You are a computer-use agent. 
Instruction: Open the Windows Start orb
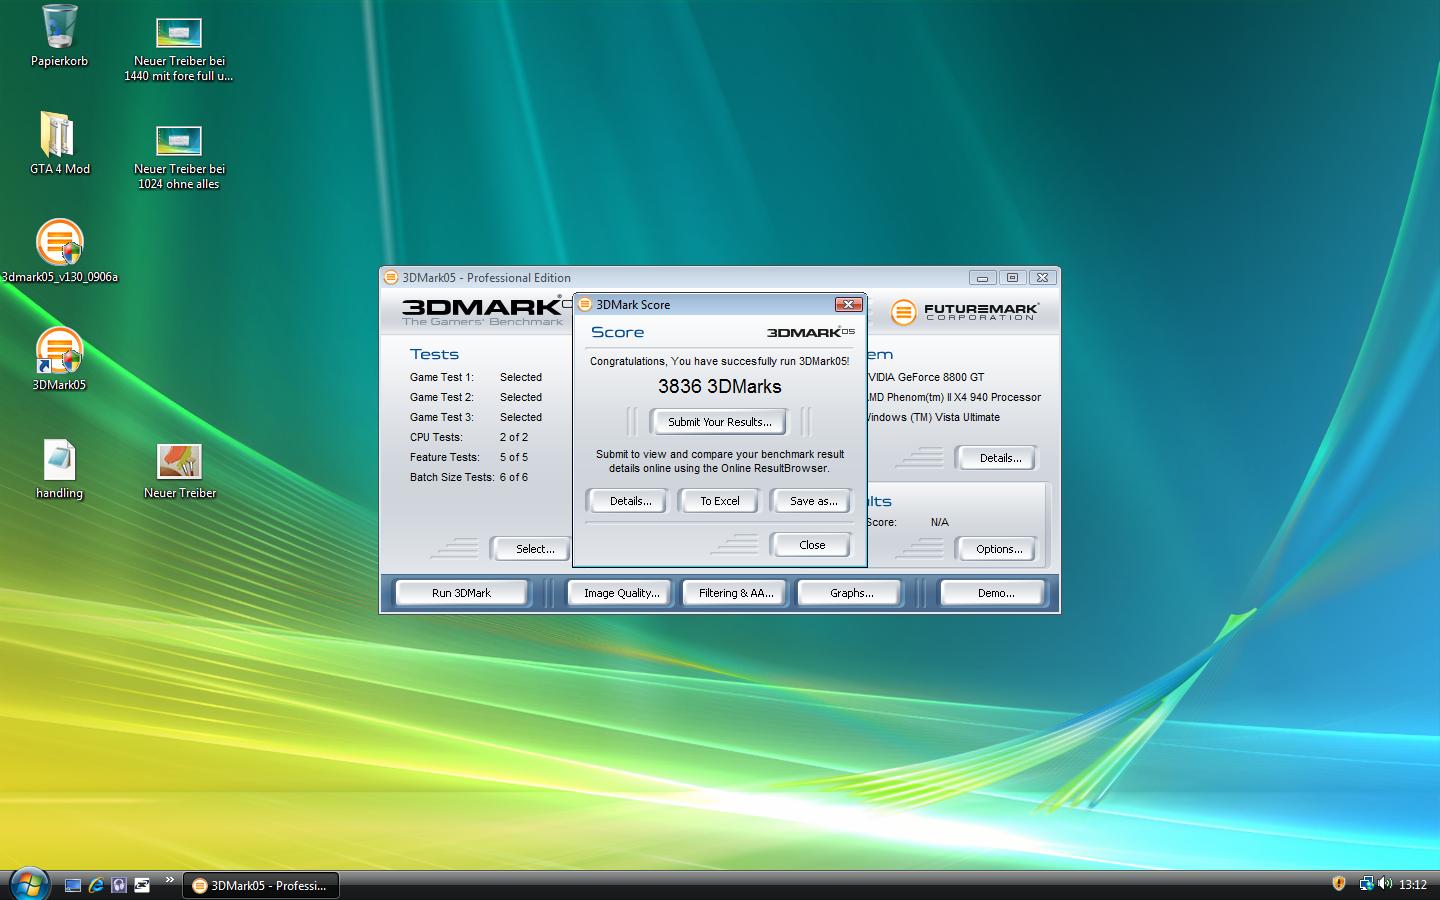pos(29,884)
